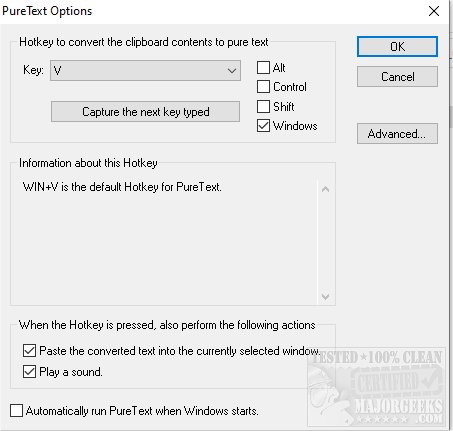Viewport: 453px width, 431px height.
Task: Uncheck the Windows modifier checkbox
Action: pos(263,126)
